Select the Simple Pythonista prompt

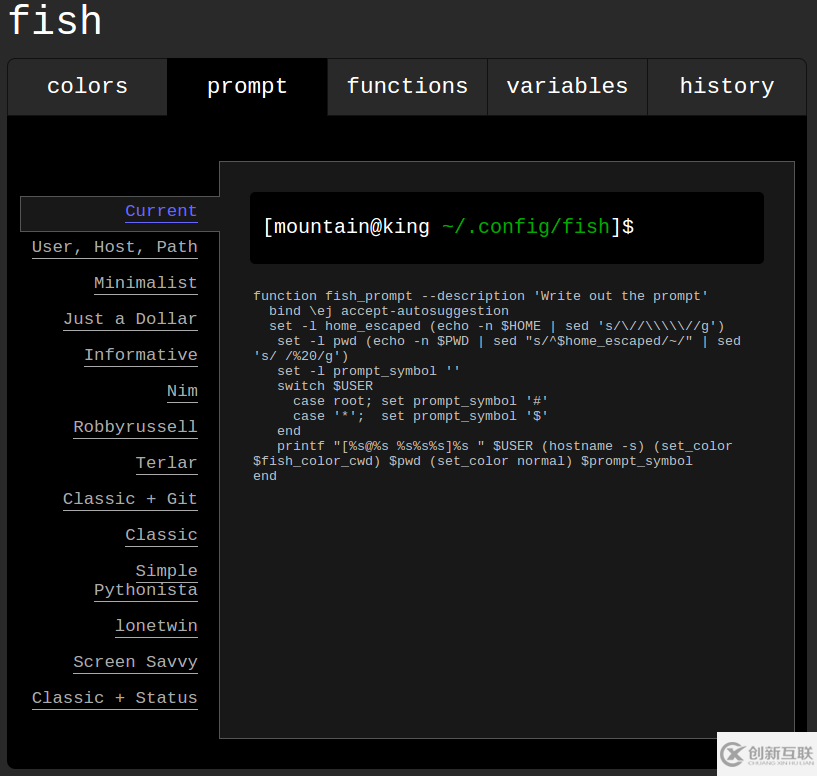pos(146,580)
